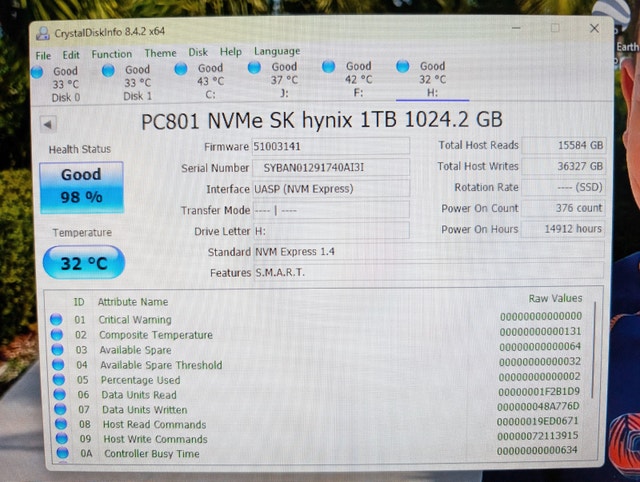Open the Theme menu
Screen dimensions: 640x482
point(160,53)
